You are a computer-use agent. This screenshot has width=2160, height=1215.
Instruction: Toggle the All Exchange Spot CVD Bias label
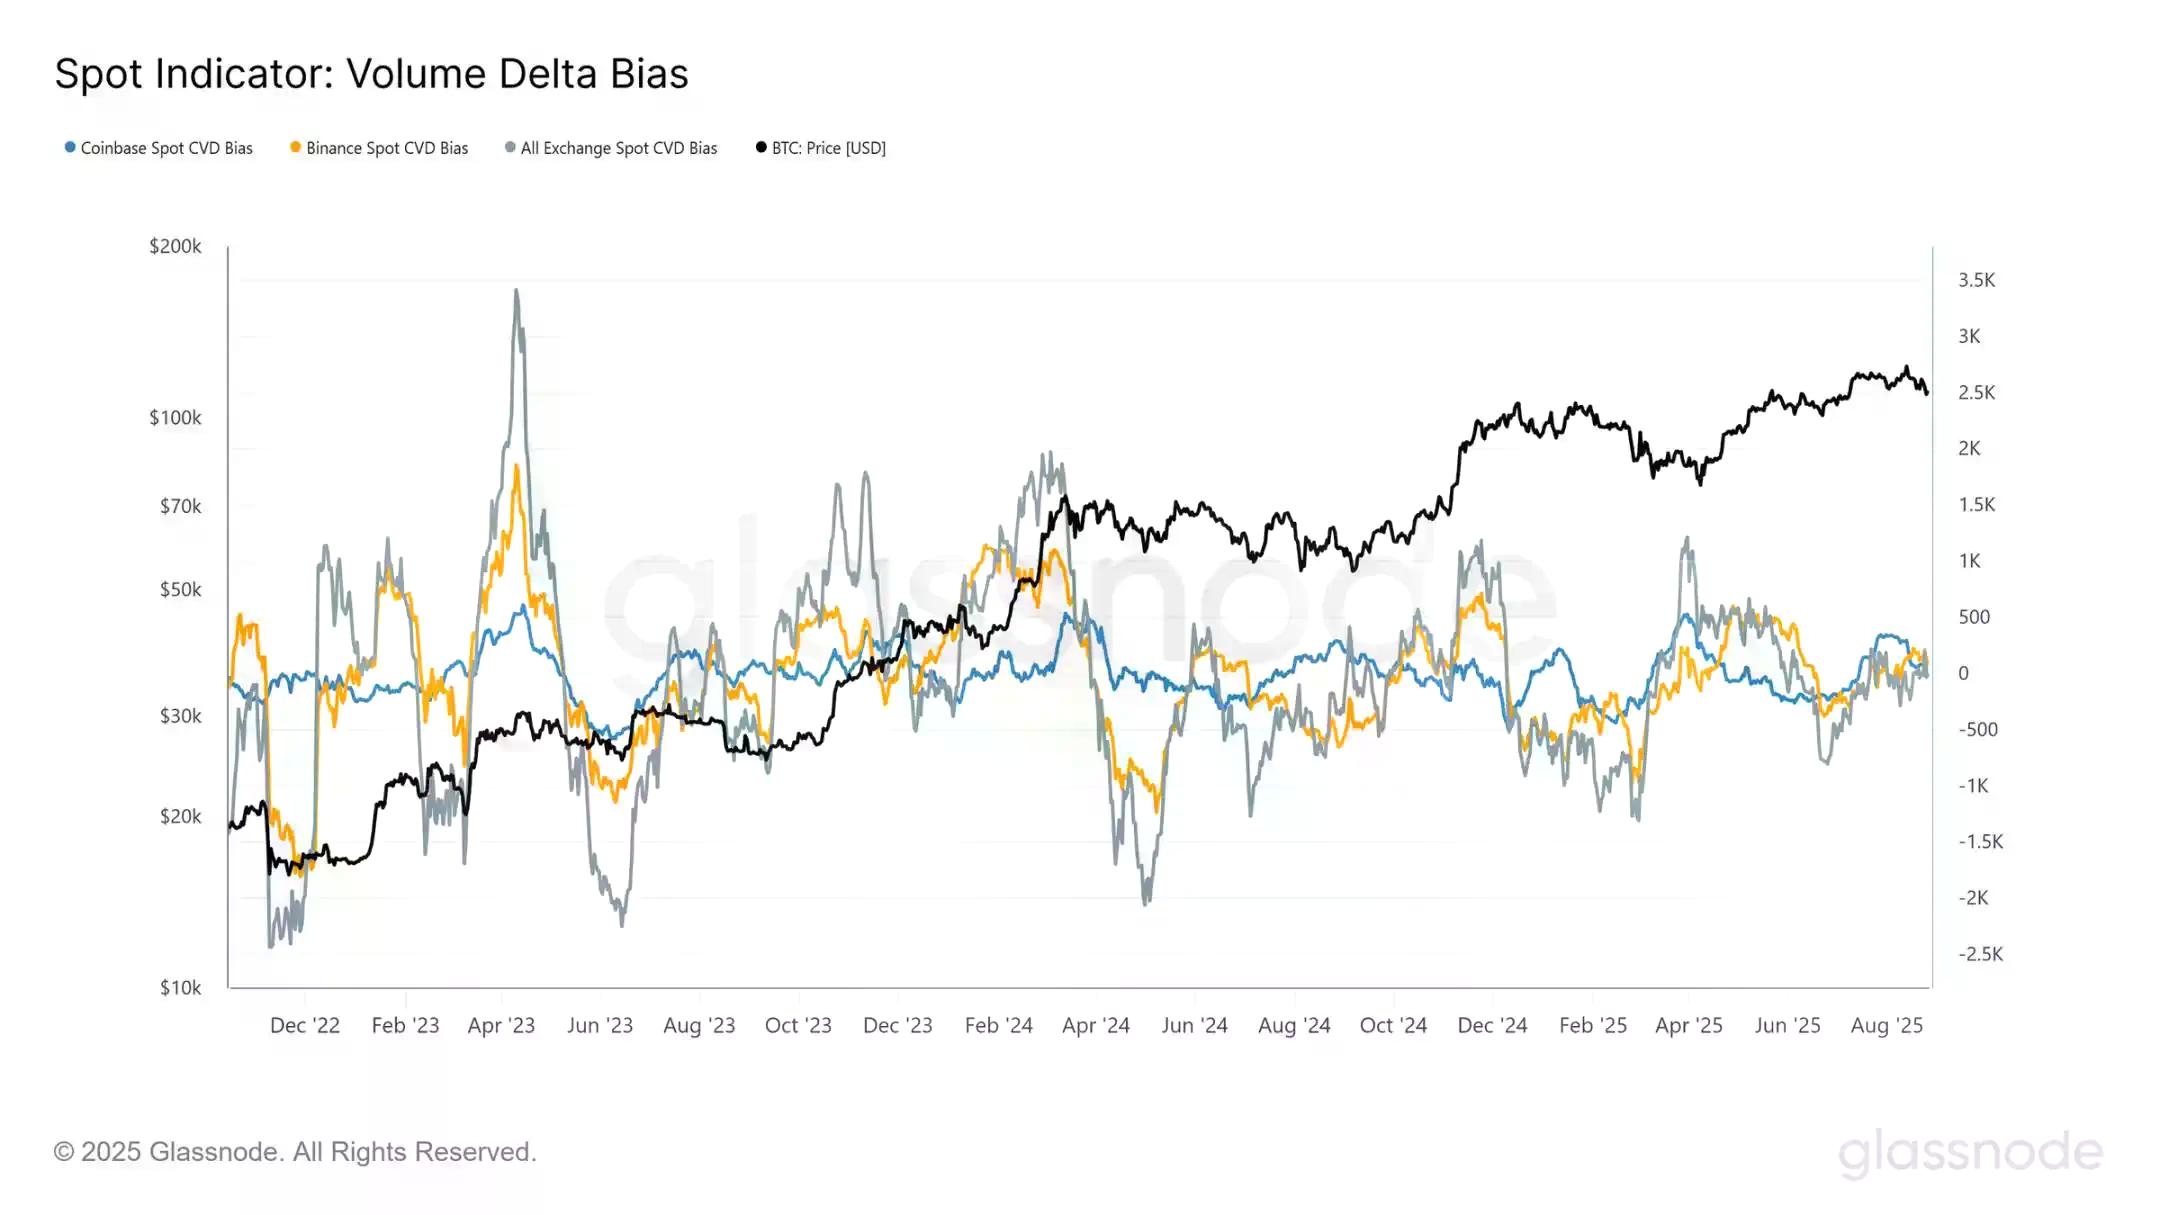point(619,148)
